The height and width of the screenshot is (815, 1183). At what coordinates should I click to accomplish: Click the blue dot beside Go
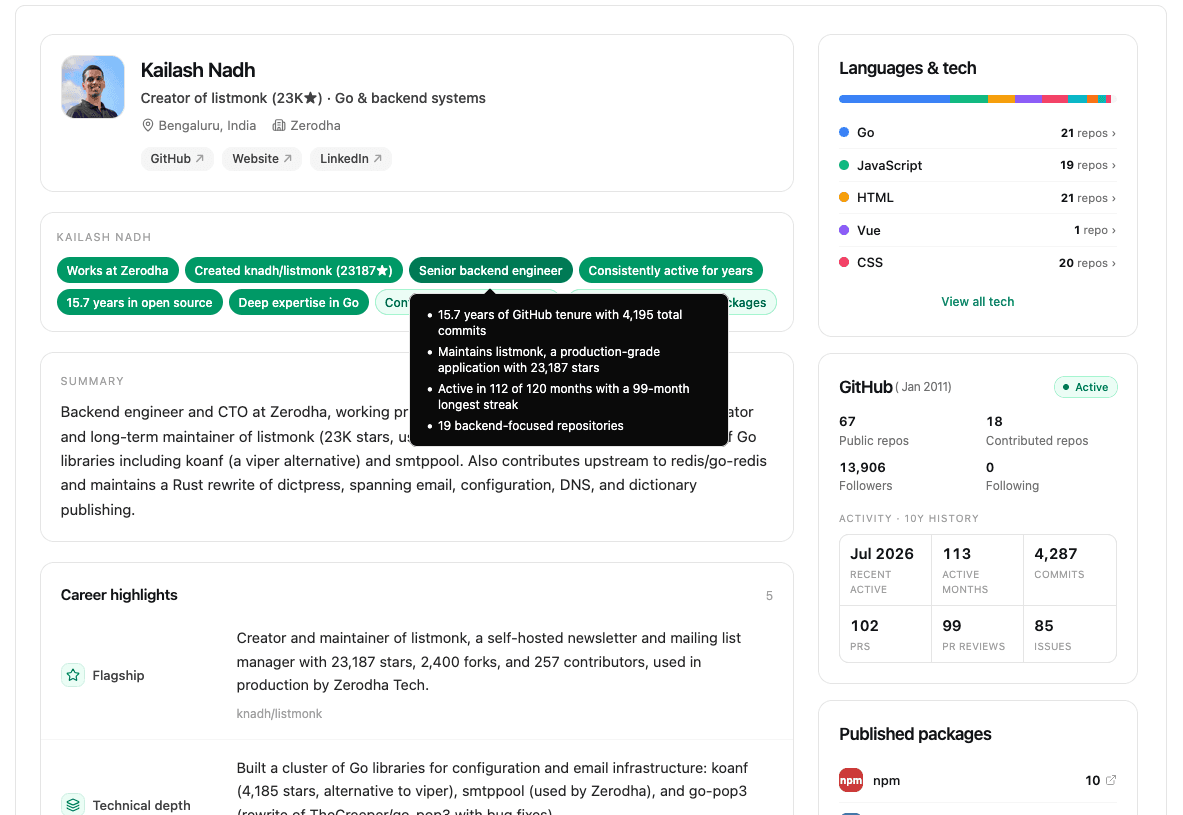(x=844, y=132)
